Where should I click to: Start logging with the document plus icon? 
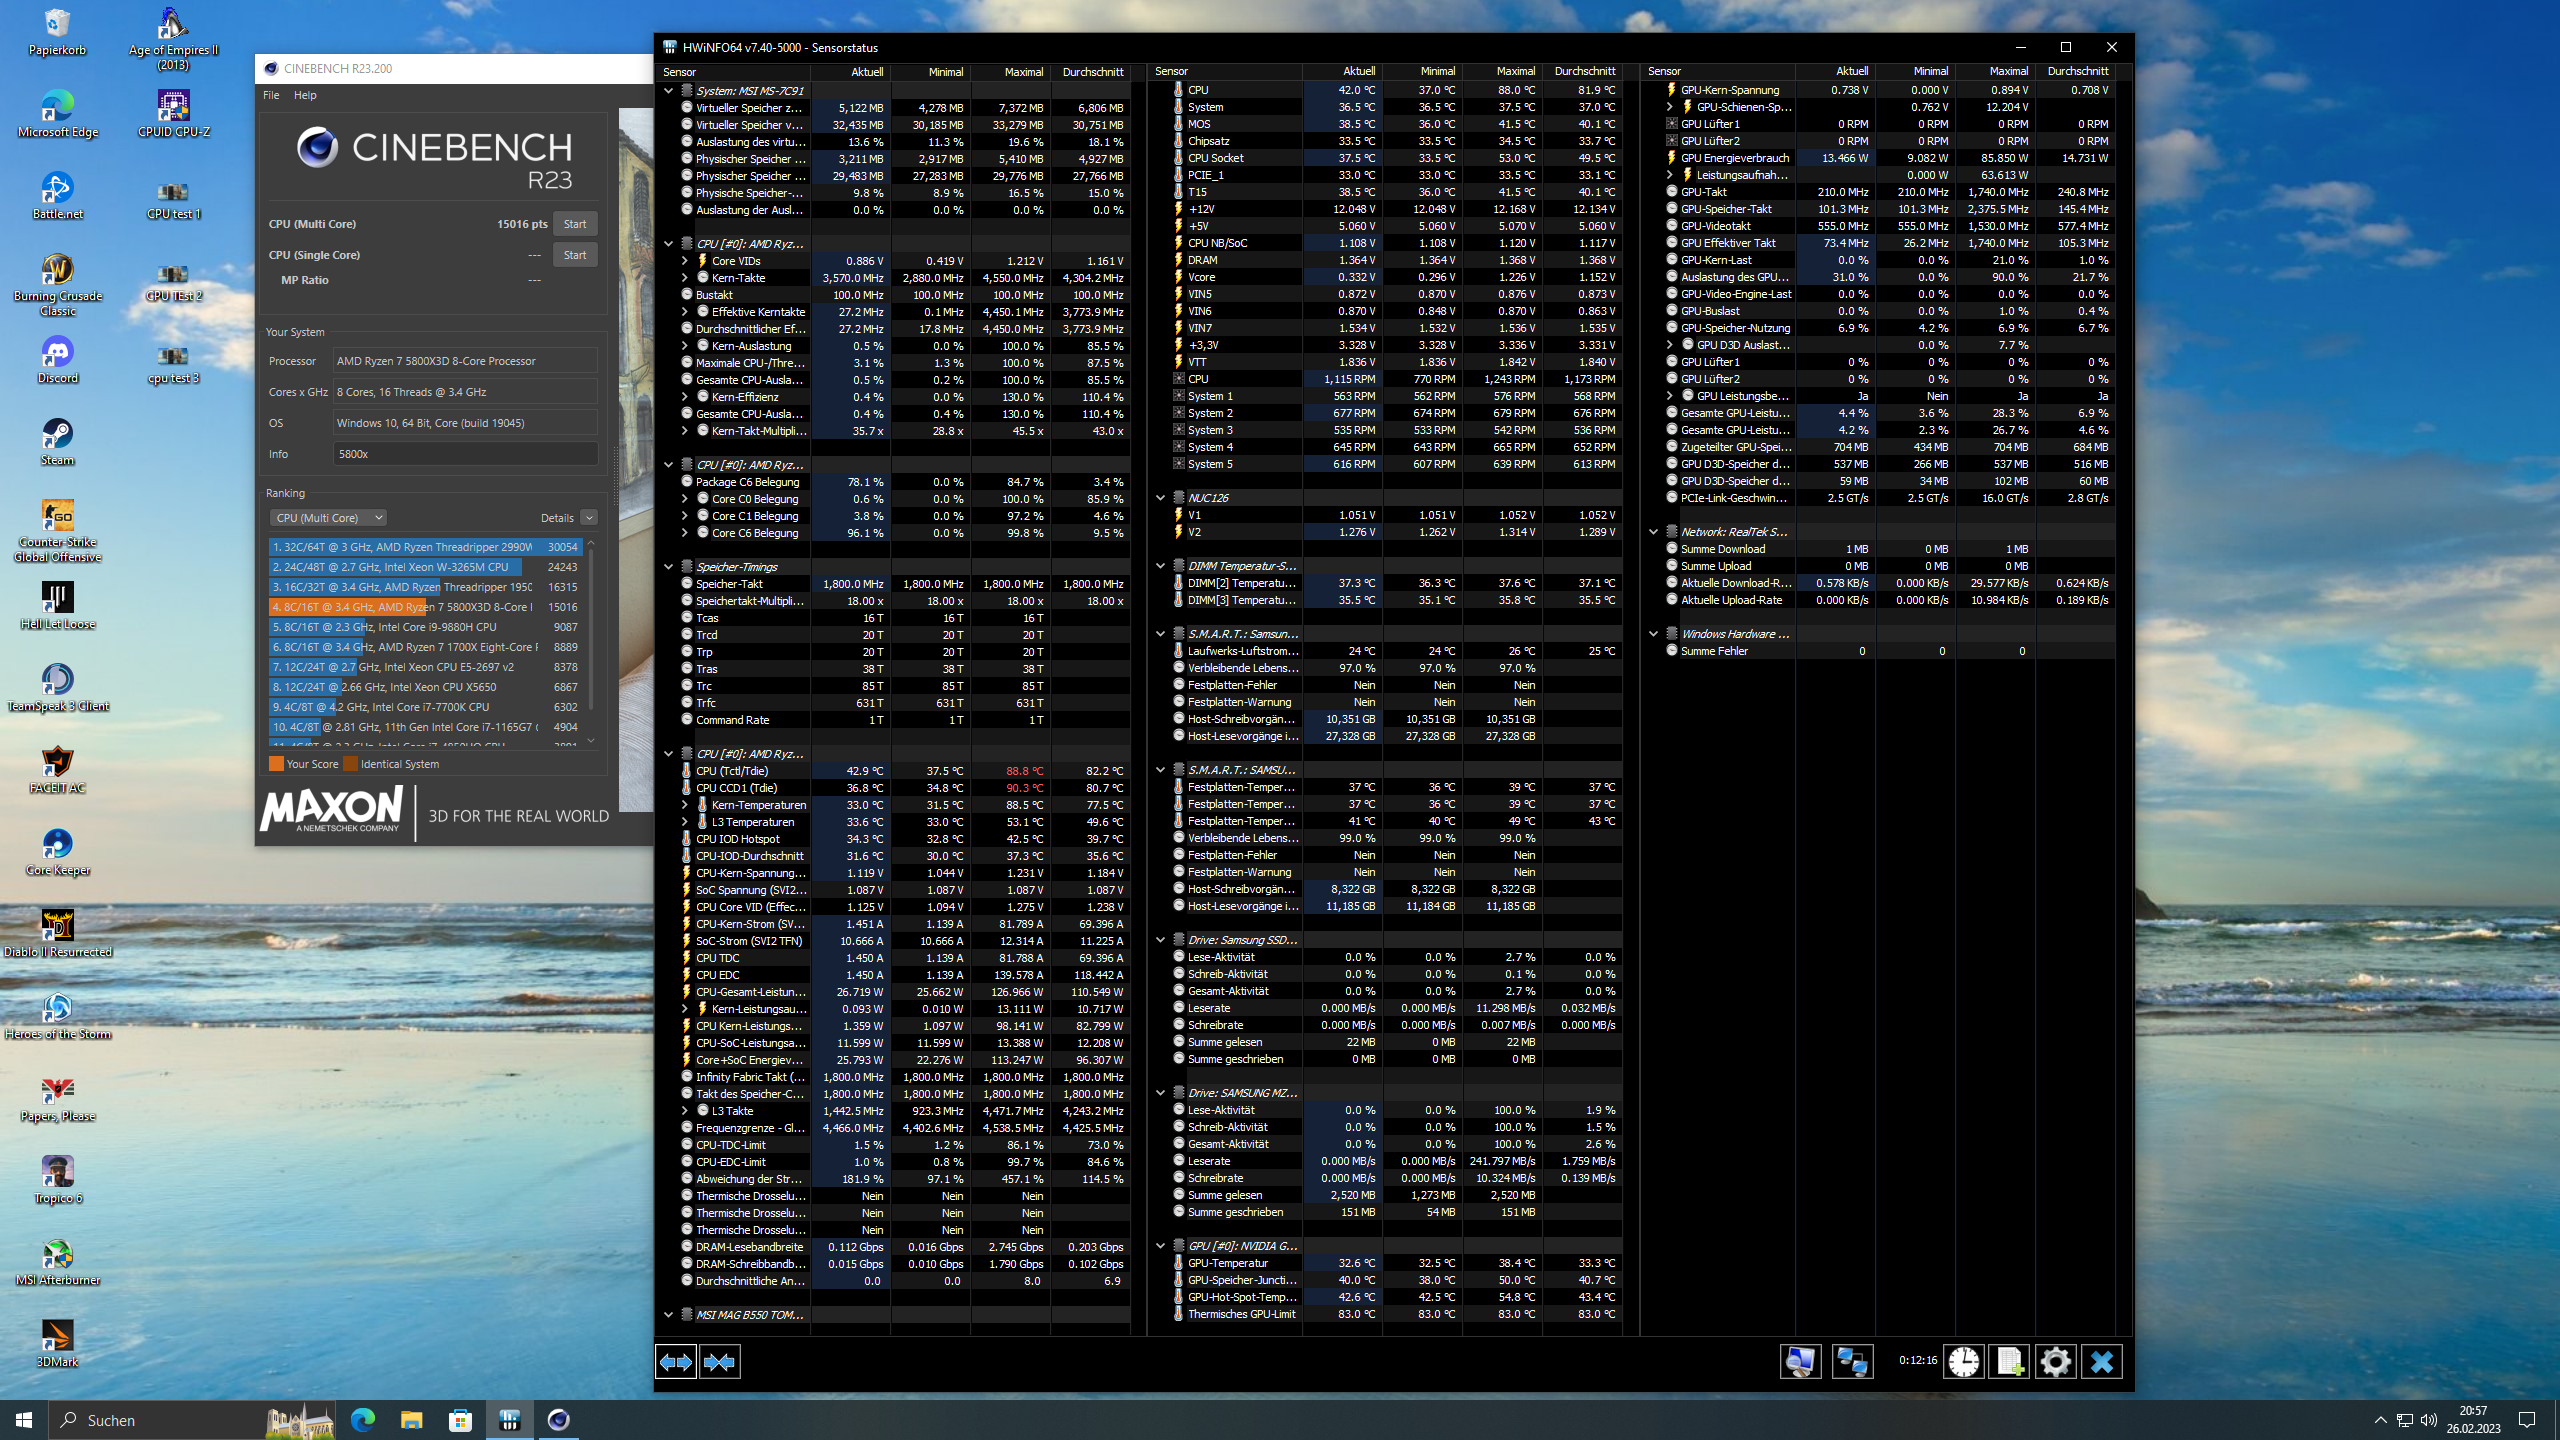[2009, 1361]
